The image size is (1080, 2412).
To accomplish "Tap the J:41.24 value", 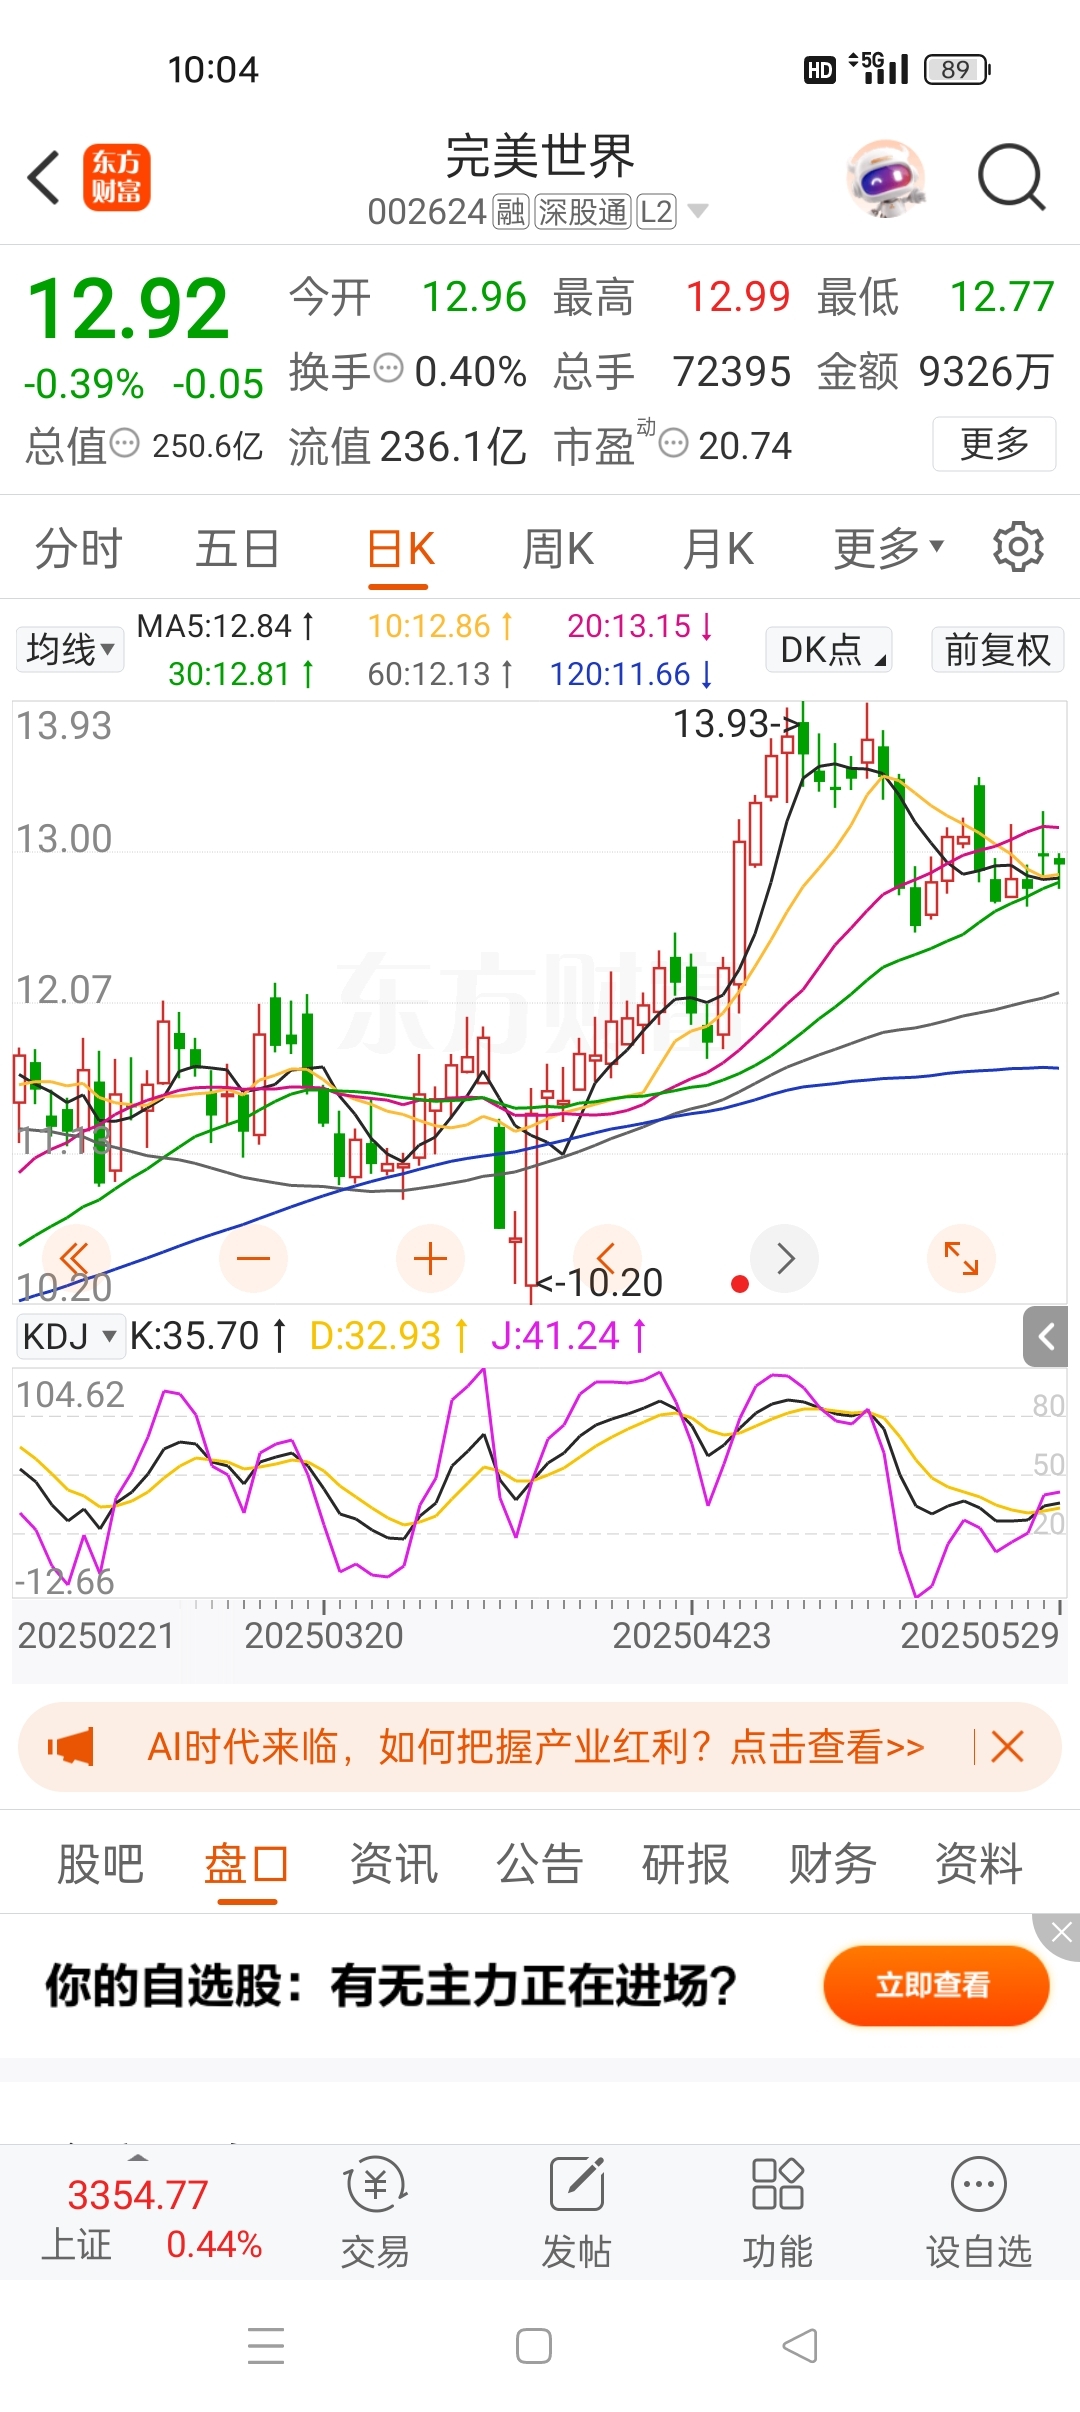I will click(x=569, y=1336).
